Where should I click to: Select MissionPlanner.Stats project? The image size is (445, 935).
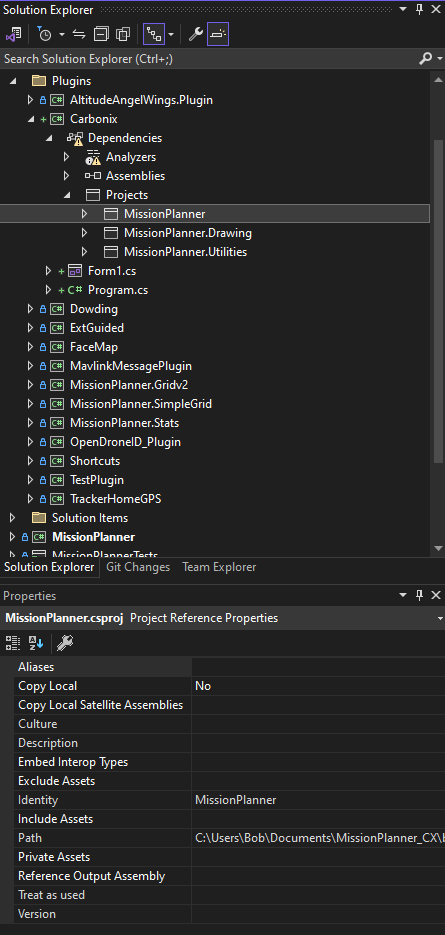(x=125, y=423)
